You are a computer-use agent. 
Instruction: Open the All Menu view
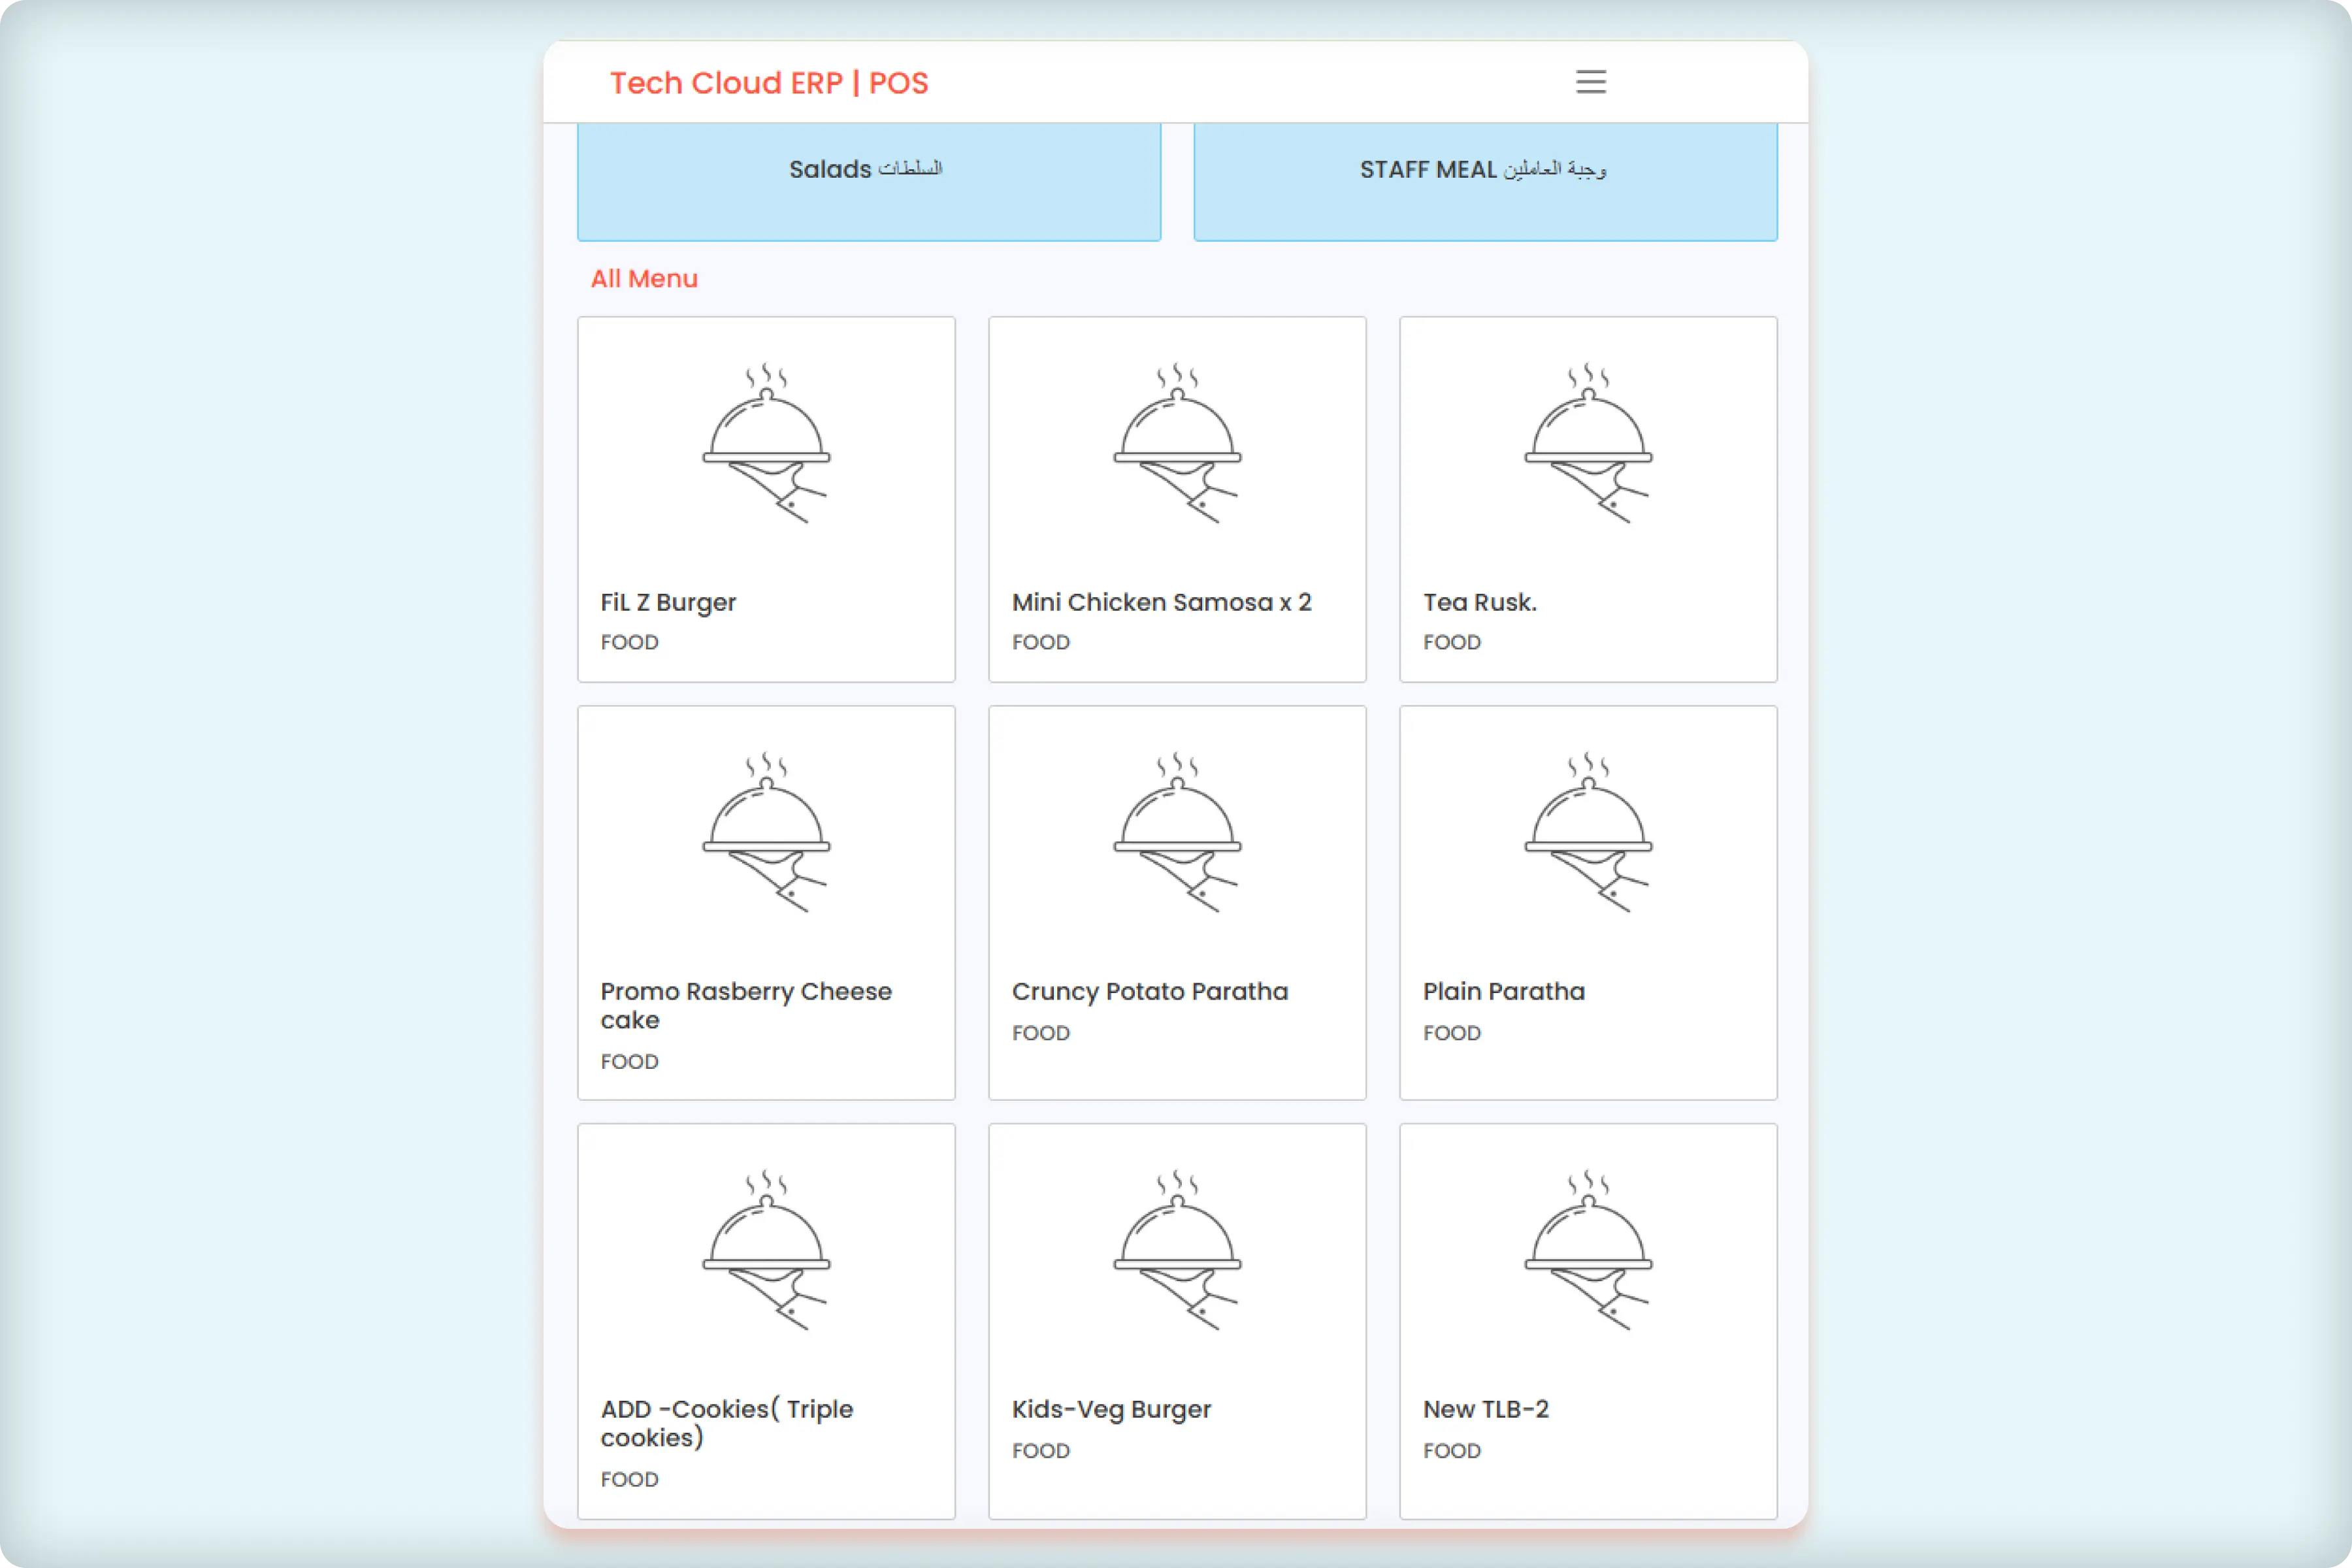point(644,278)
